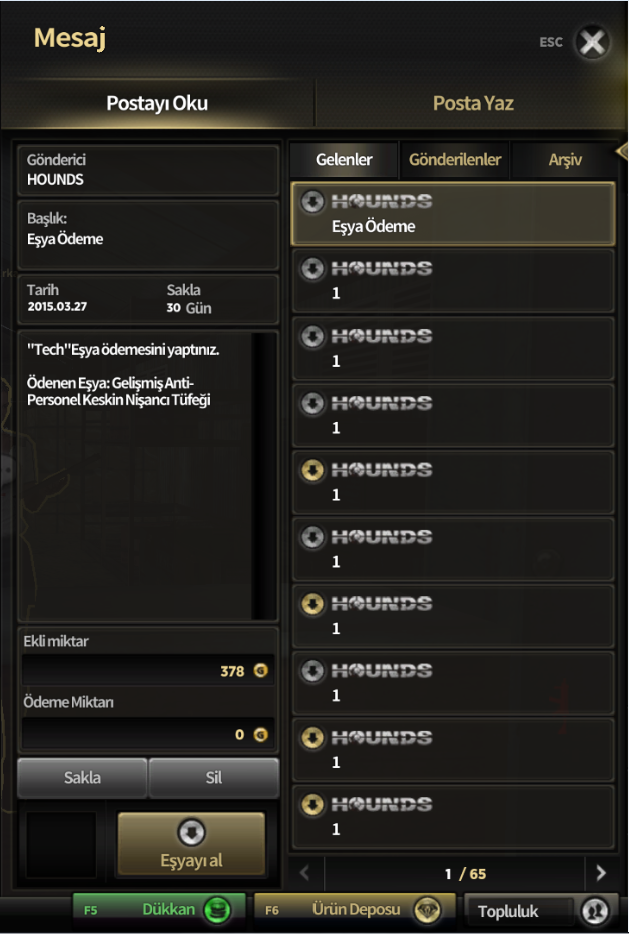Close the Mesaj window with X
The height and width of the screenshot is (934, 629).
[x=593, y=42]
